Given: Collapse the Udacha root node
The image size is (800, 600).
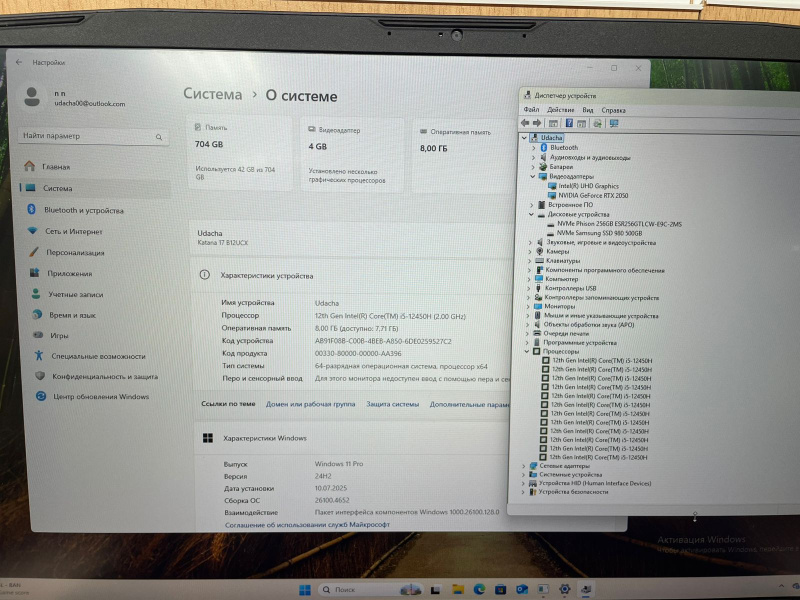Looking at the screenshot, I should [x=524, y=138].
